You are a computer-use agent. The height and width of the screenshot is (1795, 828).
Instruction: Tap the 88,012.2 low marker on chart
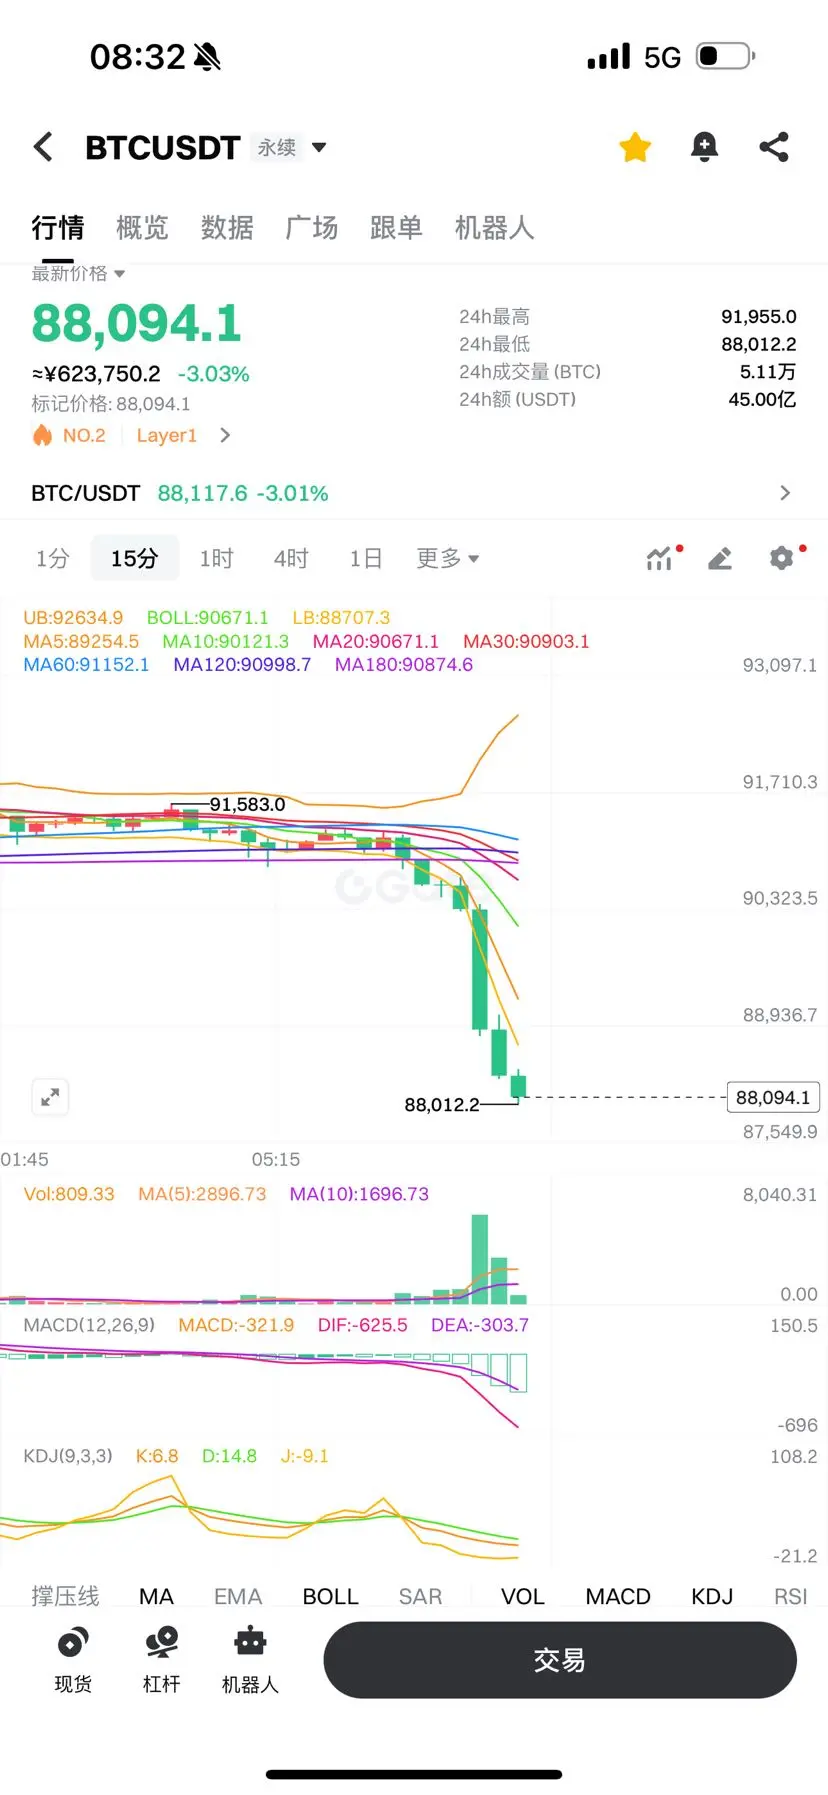pos(442,1105)
